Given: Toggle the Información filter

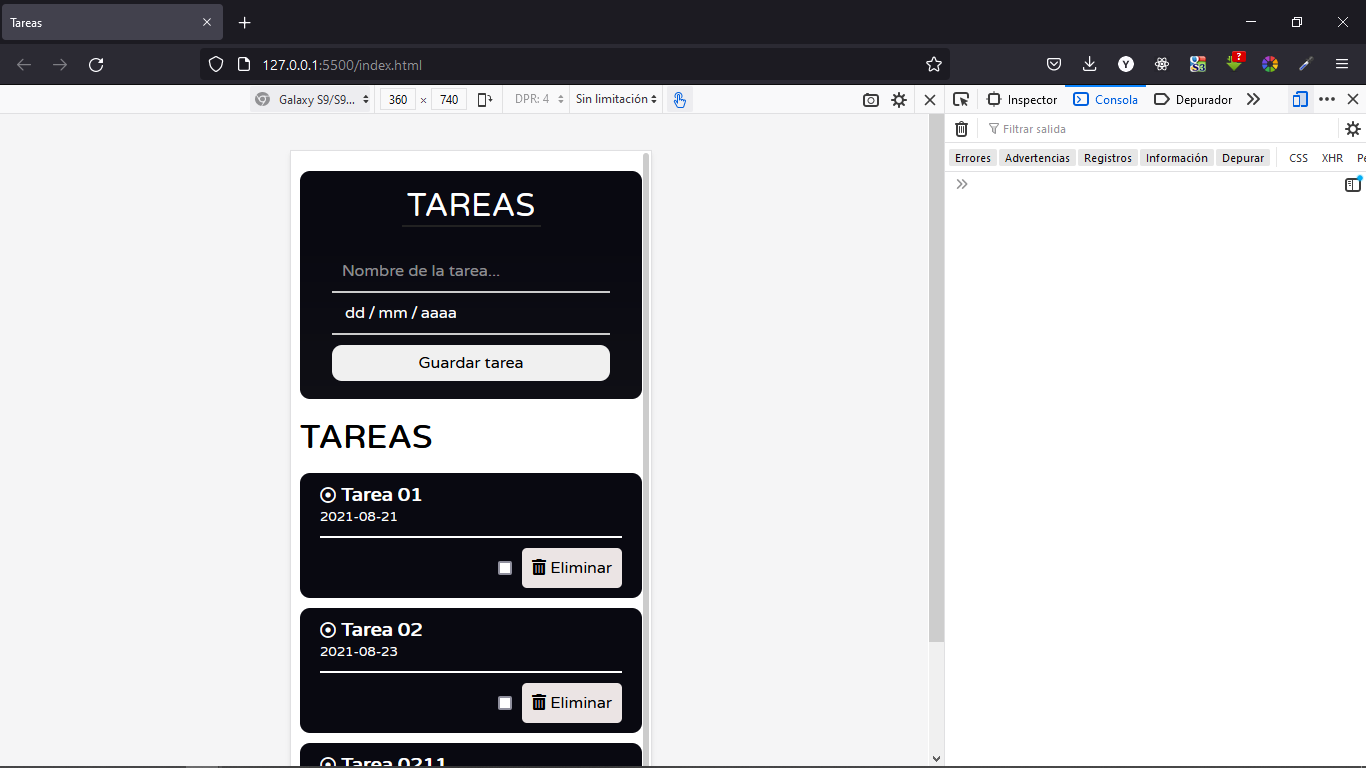Looking at the screenshot, I should [1177, 158].
